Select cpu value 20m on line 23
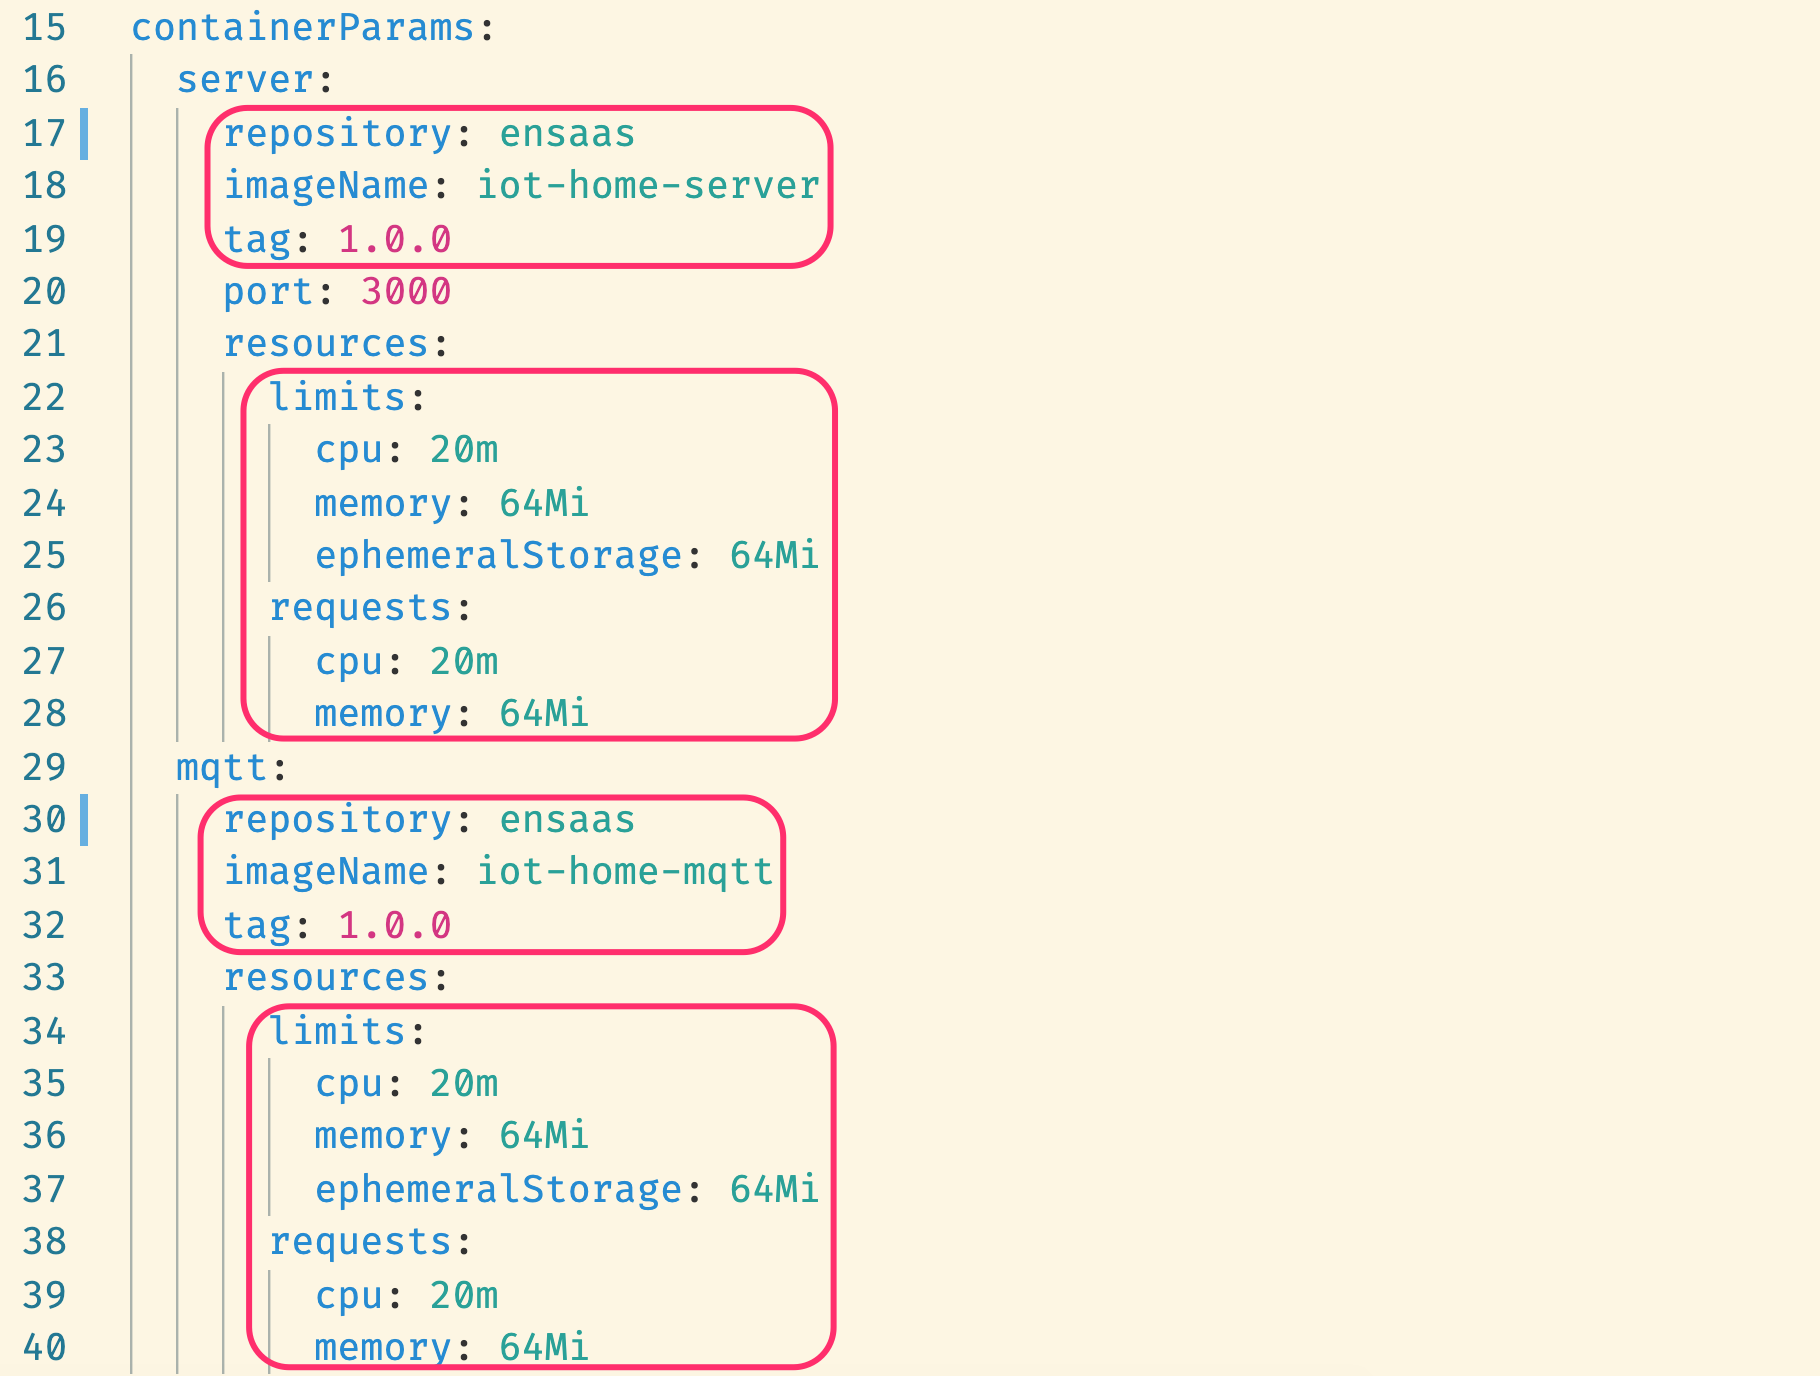Image resolution: width=1820 pixels, height=1376 pixels. (464, 450)
